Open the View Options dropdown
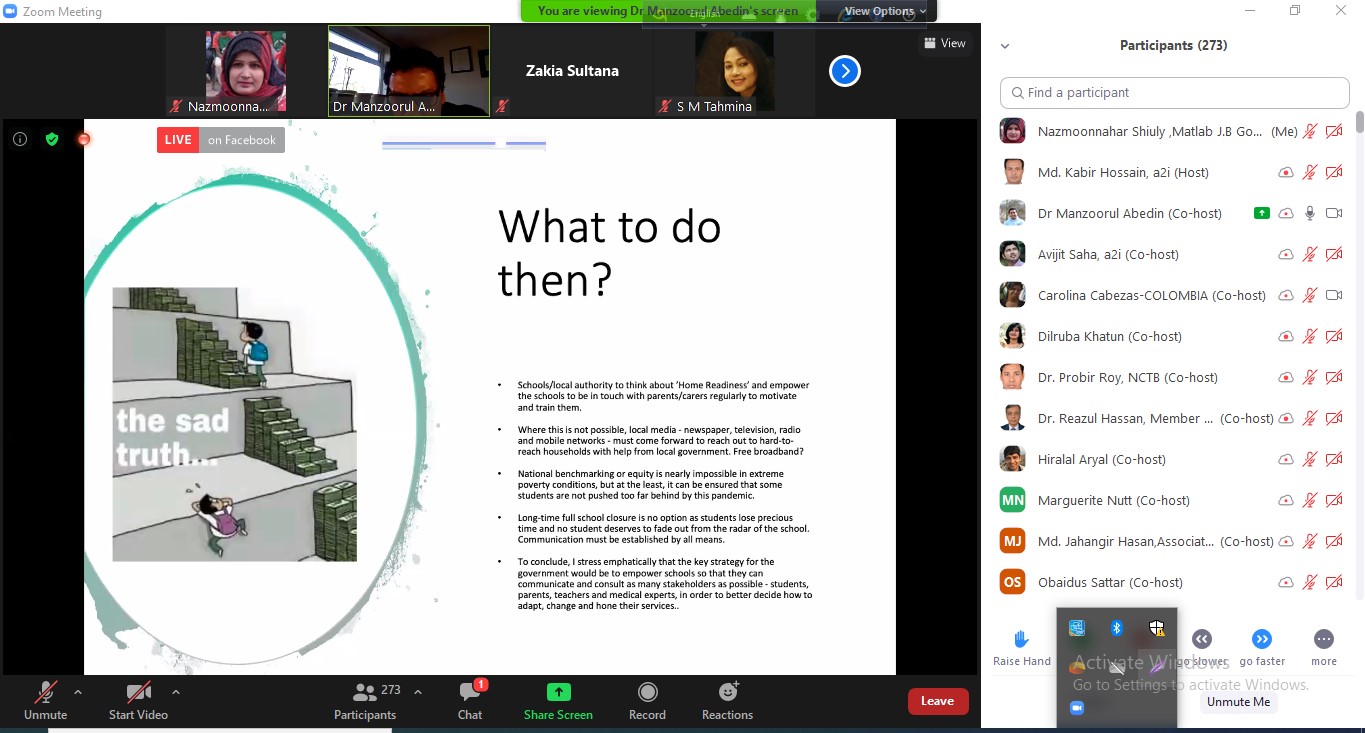Viewport: 1365px width, 733px height. (x=885, y=11)
